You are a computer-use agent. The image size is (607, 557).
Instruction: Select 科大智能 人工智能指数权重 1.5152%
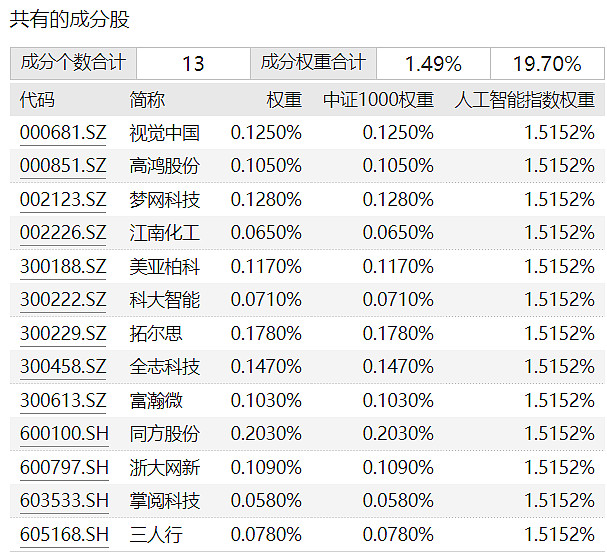coord(559,300)
